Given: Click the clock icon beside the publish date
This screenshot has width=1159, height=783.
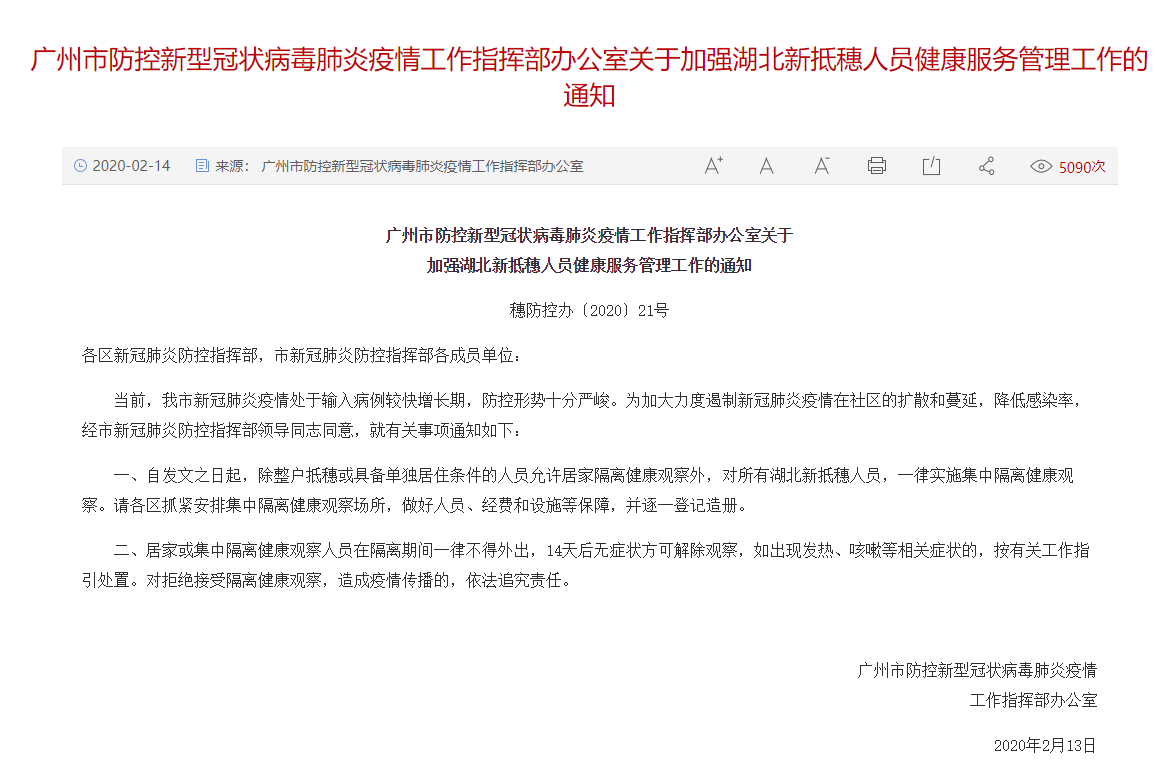Looking at the screenshot, I should [x=81, y=166].
